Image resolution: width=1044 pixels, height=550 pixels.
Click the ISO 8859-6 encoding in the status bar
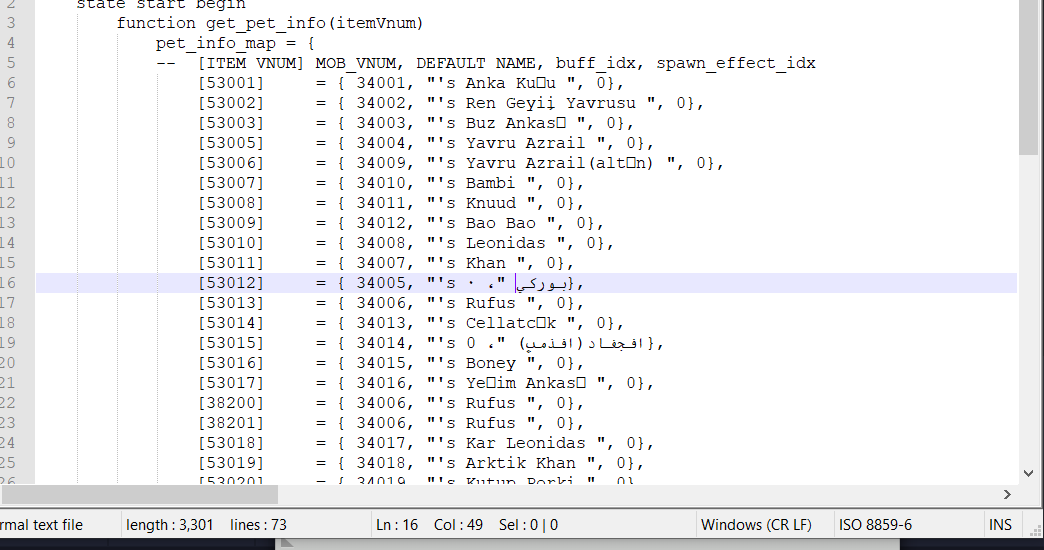(x=875, y=525)
